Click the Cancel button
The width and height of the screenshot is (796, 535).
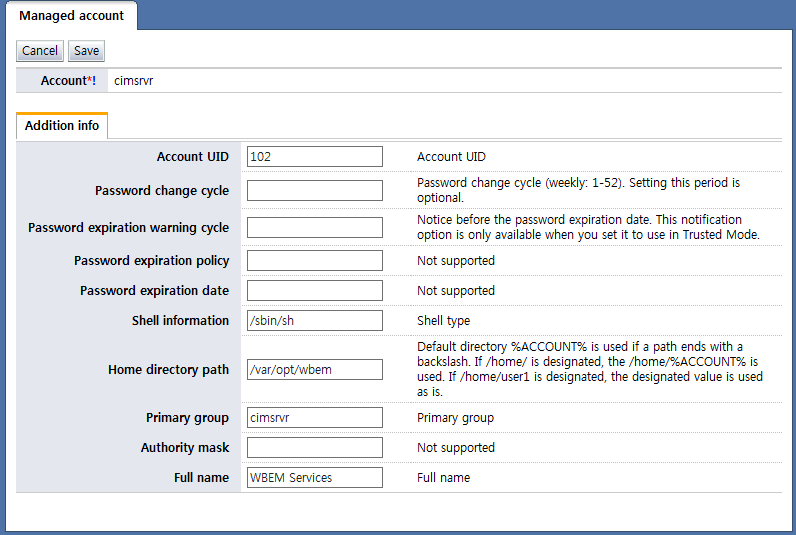(40, 51)
